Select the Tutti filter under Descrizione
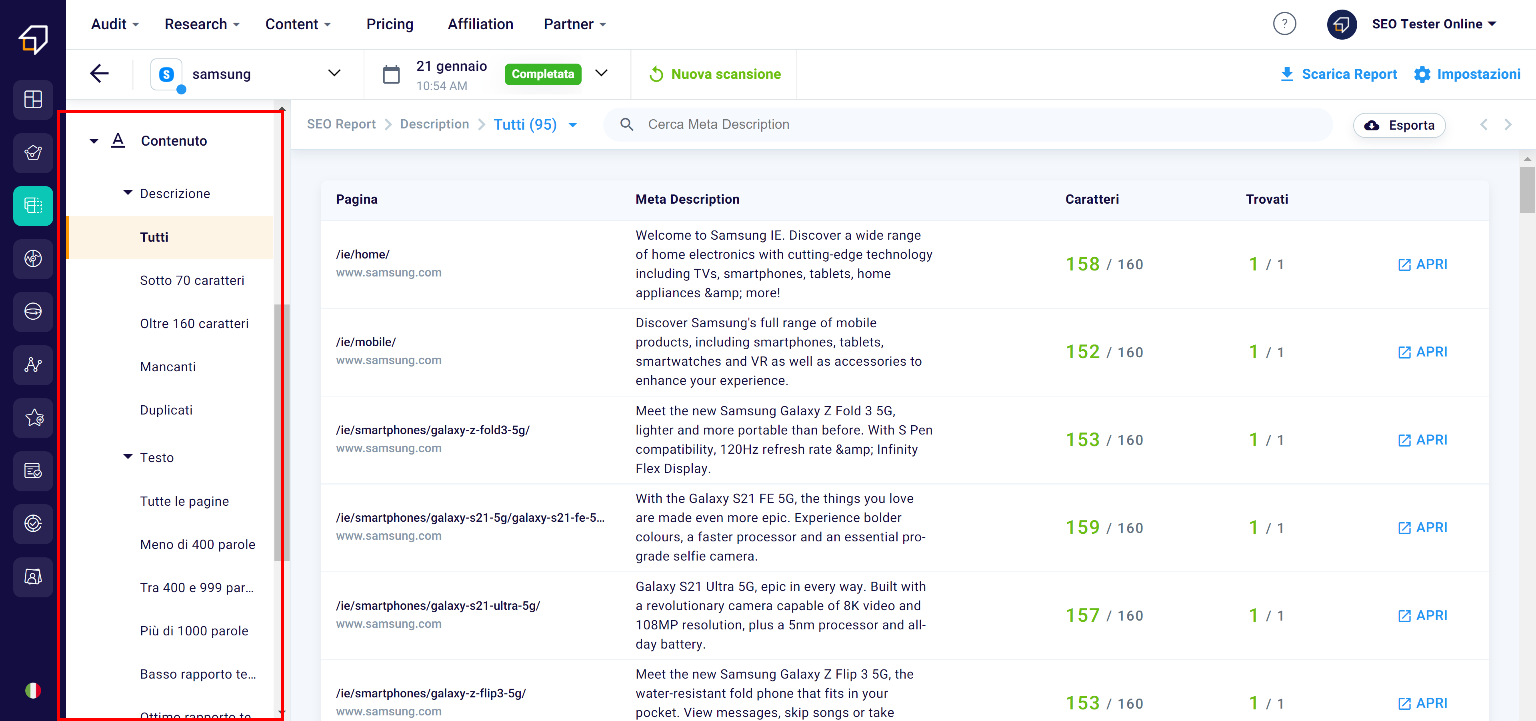Viewport: 1536px width, 721px height. (x=154, y=237)
